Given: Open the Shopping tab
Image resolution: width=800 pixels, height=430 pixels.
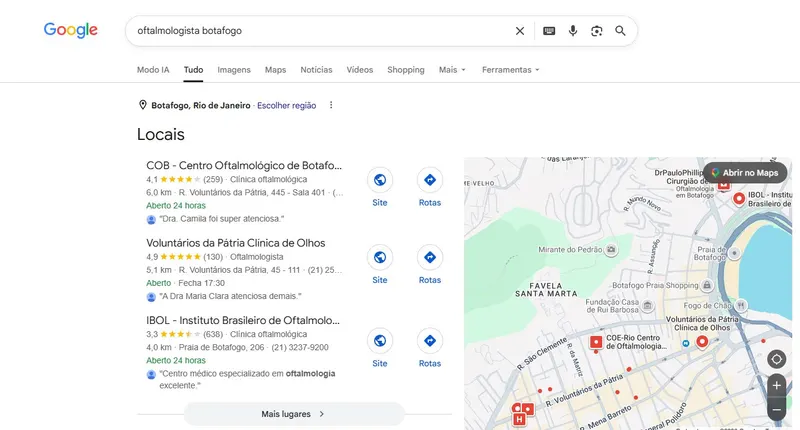Looking at the screenshot, I should tap(406, 70).
